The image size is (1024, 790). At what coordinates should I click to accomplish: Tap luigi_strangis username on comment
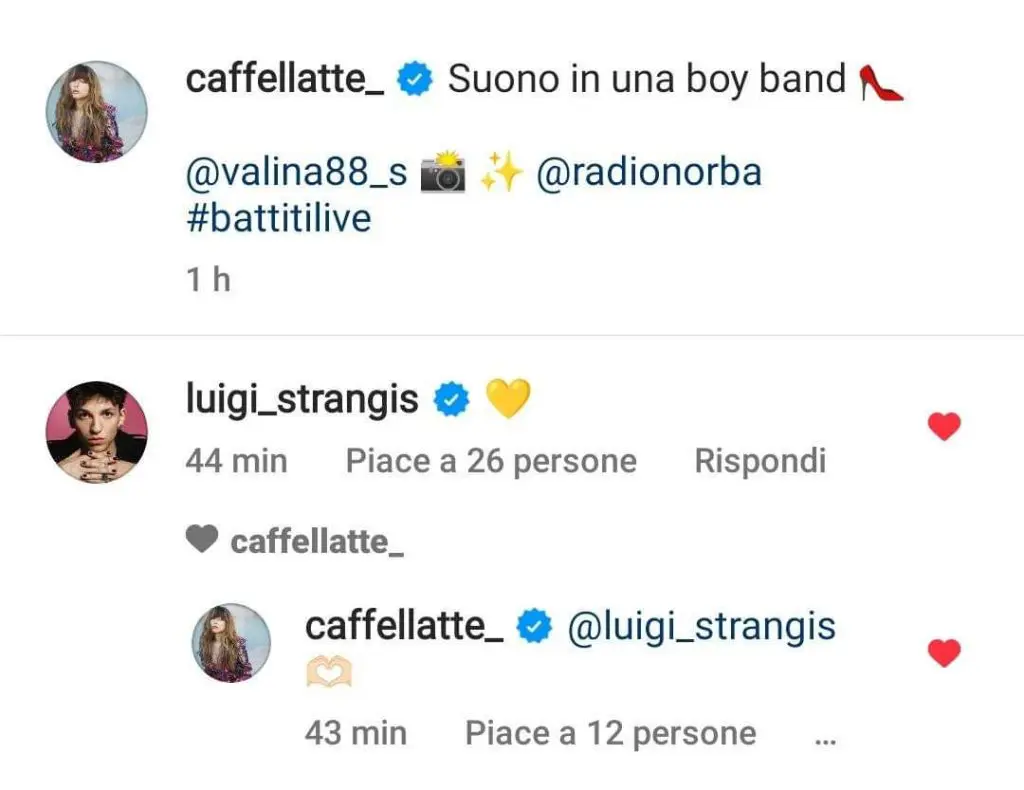click(302, 400)
